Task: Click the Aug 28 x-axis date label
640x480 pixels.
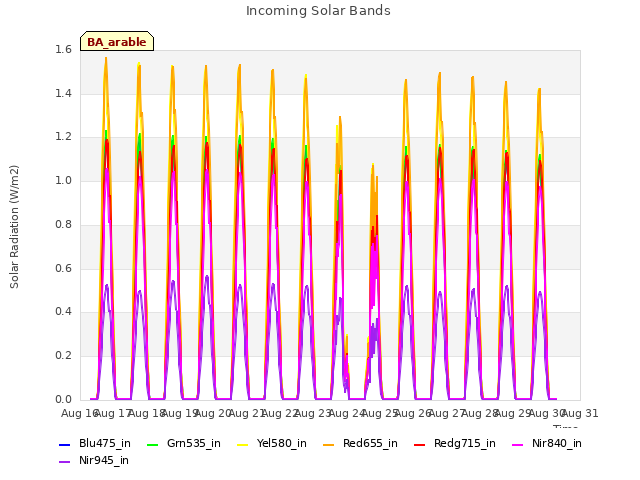Action: 480,413
